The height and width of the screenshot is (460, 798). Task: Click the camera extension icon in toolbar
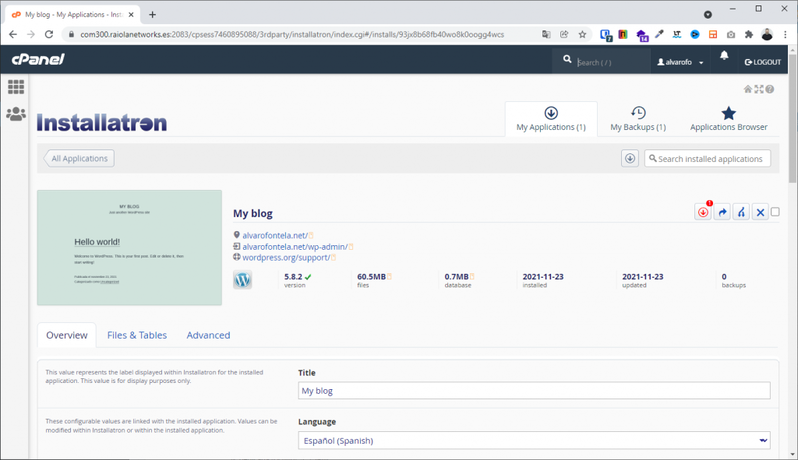click(x=731, y=35)
